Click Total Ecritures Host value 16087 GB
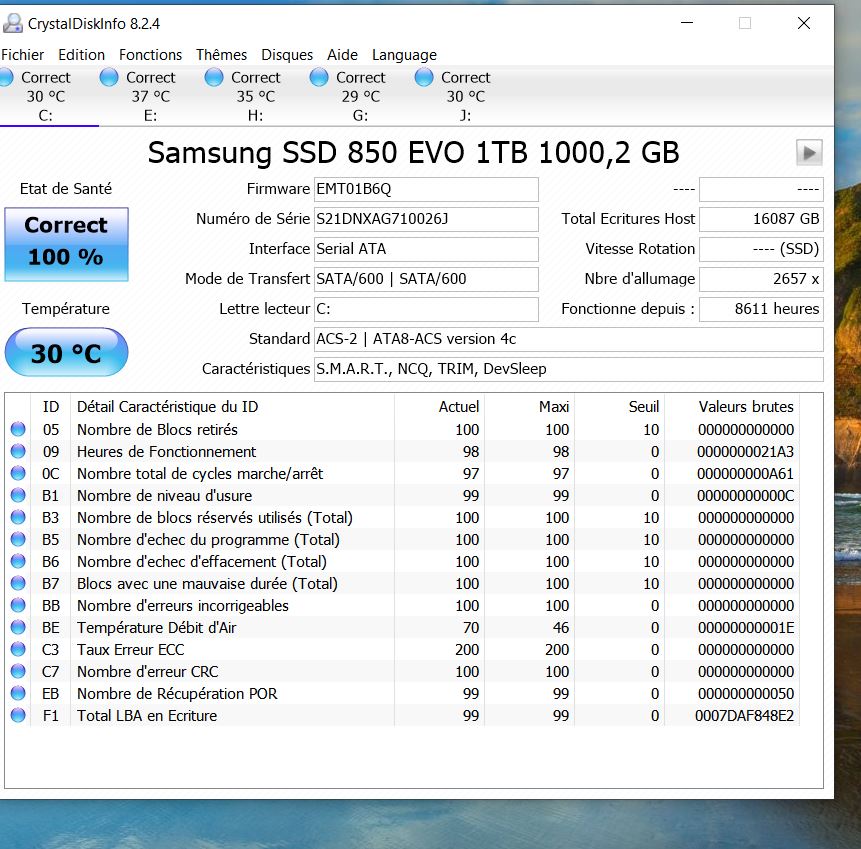This screenshot has width=861, height=849. [x=761, y=219]
